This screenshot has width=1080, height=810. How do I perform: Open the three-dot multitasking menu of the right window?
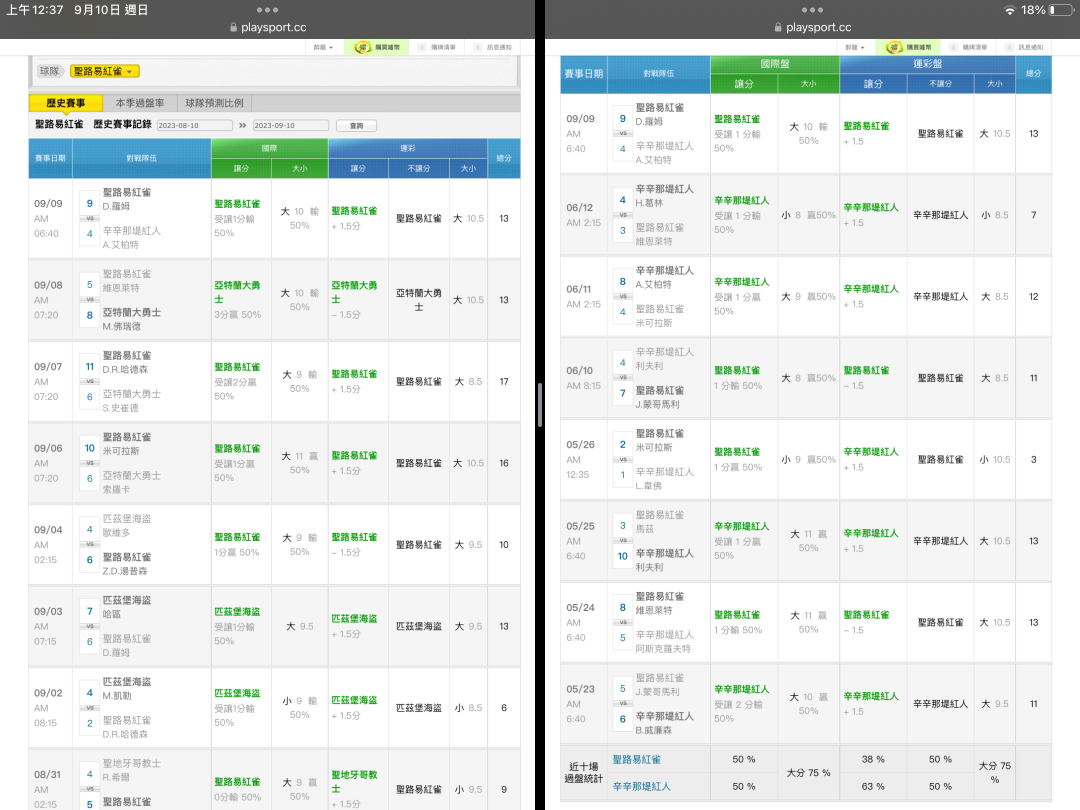[x=812, y=10]
